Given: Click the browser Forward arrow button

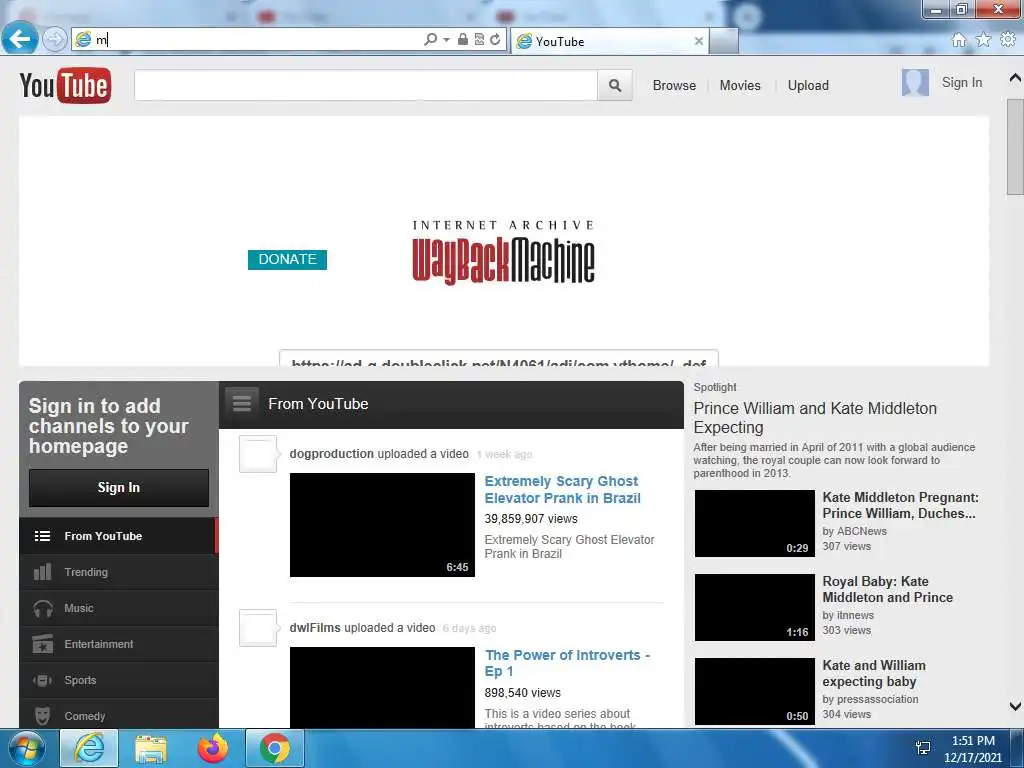Looking at the screenshot, I should coord(55,39).
